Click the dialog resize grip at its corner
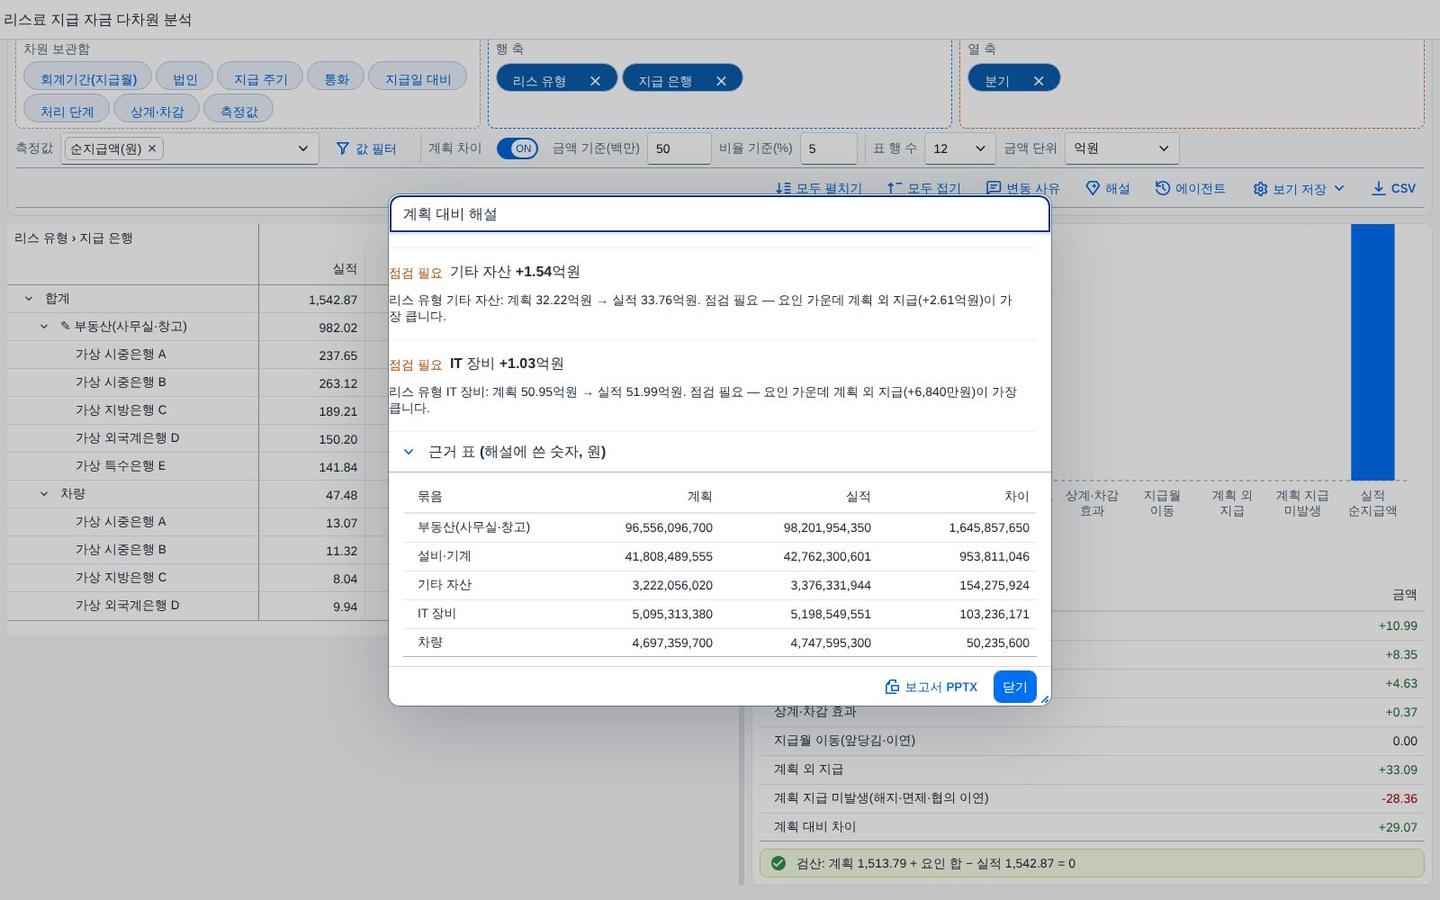The image size is (1440, 900). point(1045,700)
